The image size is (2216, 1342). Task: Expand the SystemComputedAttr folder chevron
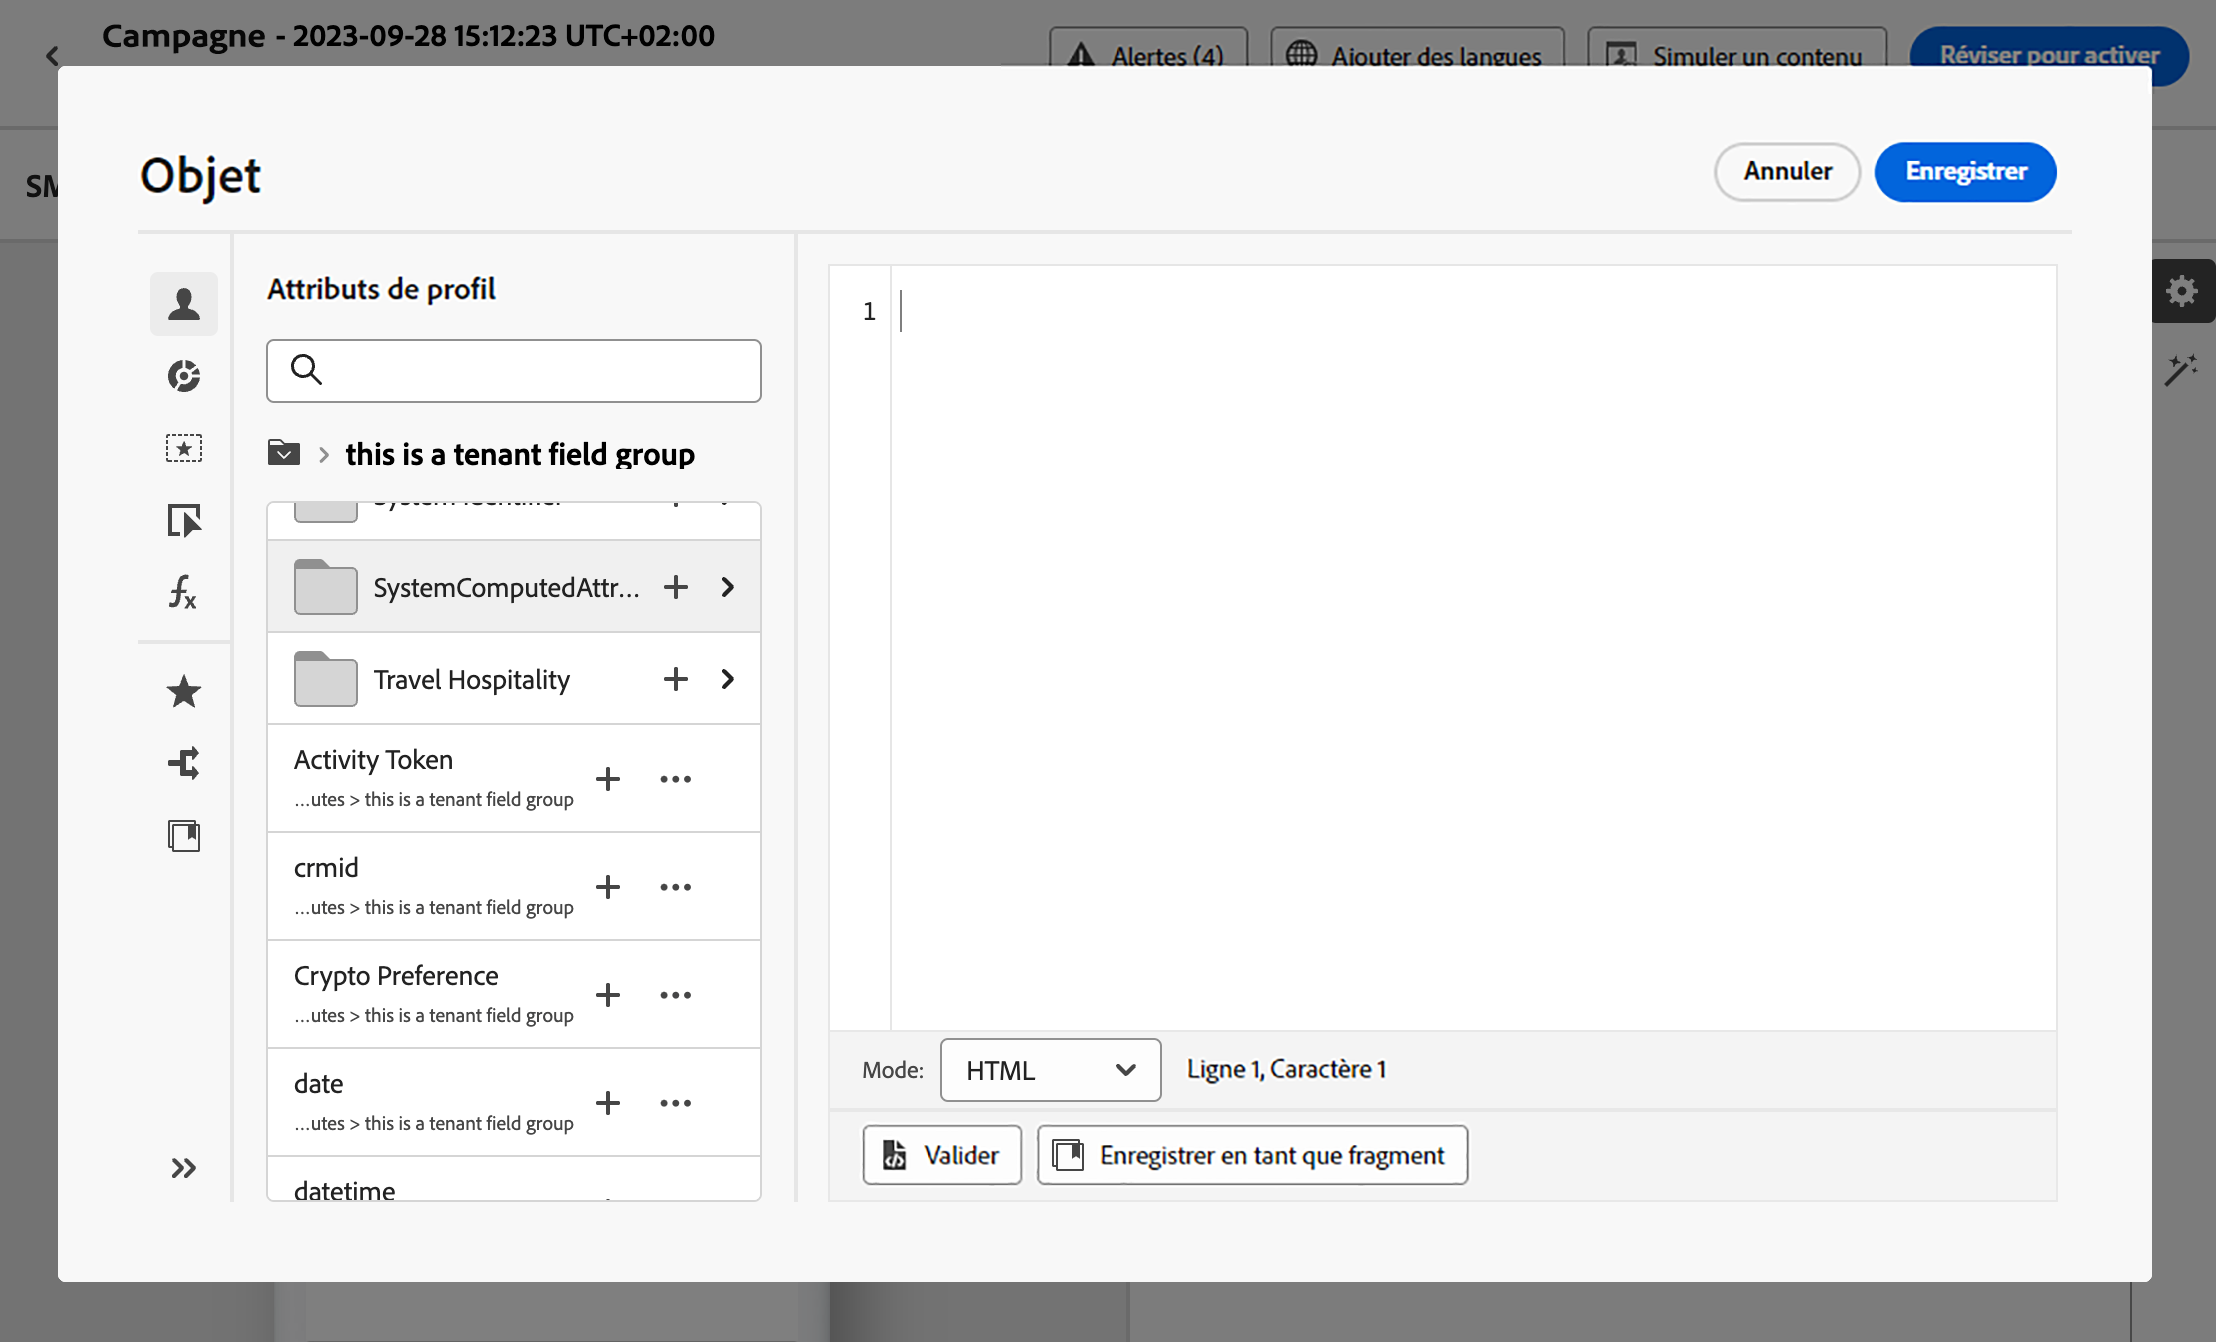click(x=728, y=587)
